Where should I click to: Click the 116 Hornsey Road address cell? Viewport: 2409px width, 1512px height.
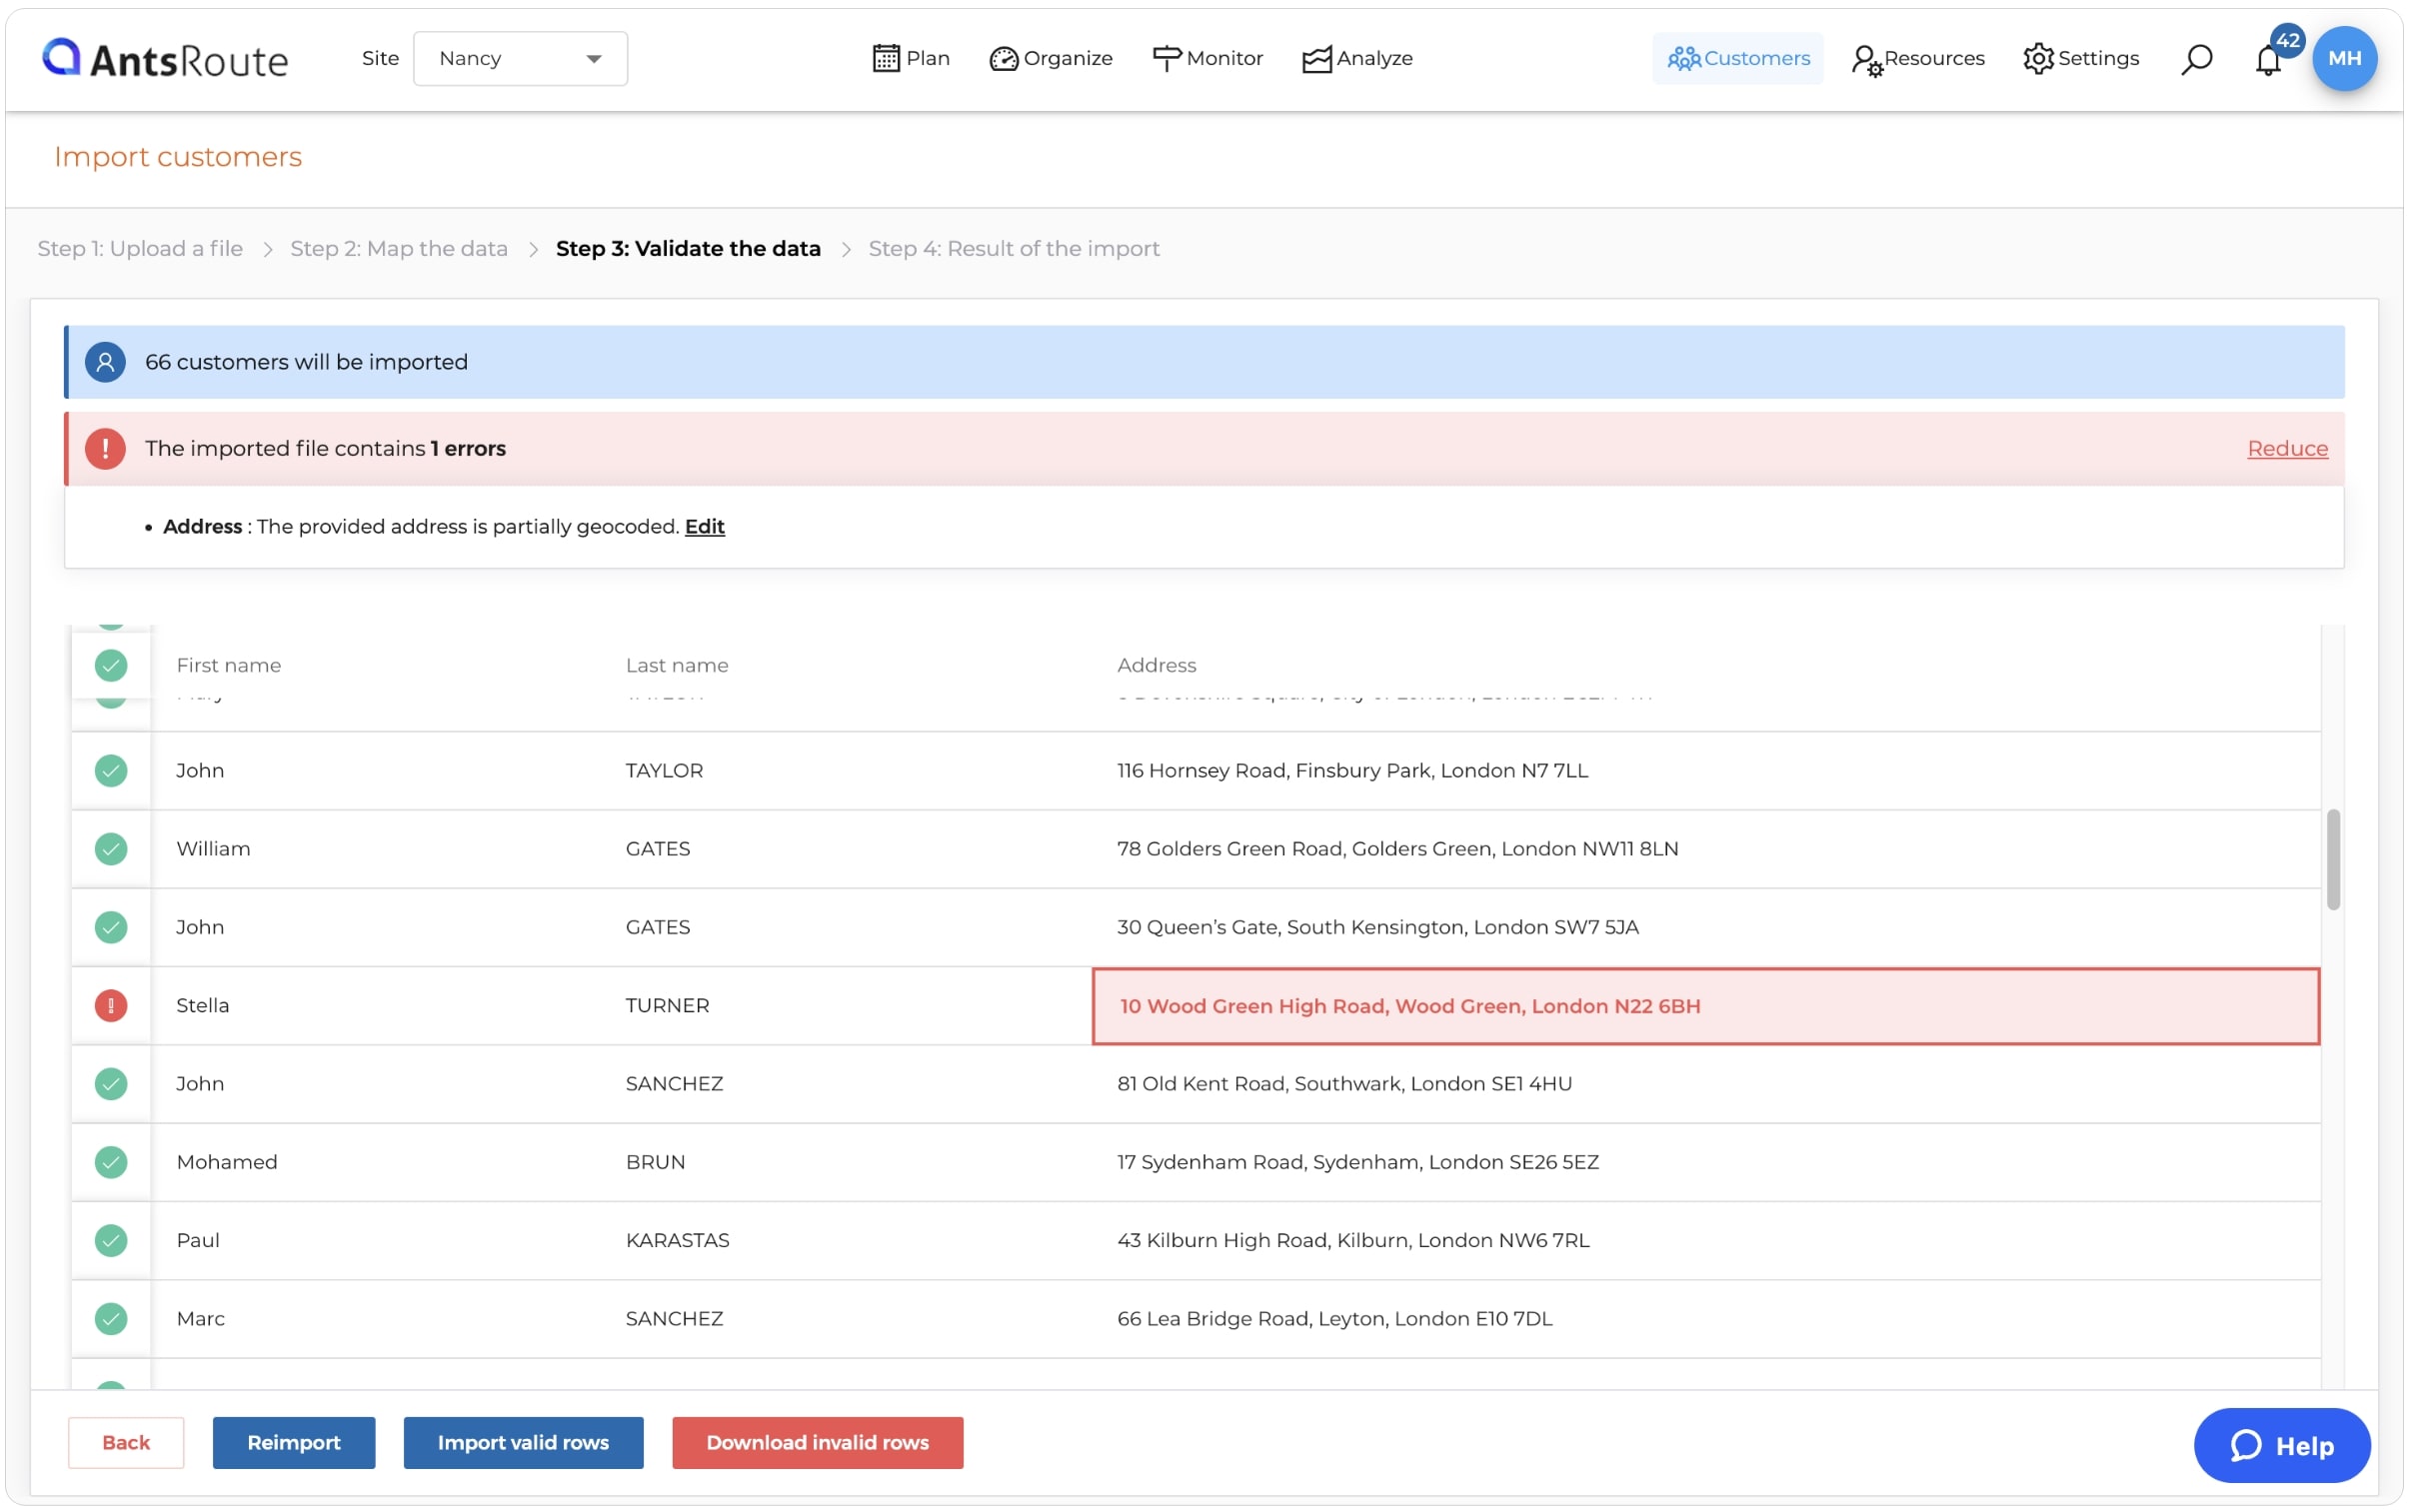pyautogui.click(x=1352, y=770)
